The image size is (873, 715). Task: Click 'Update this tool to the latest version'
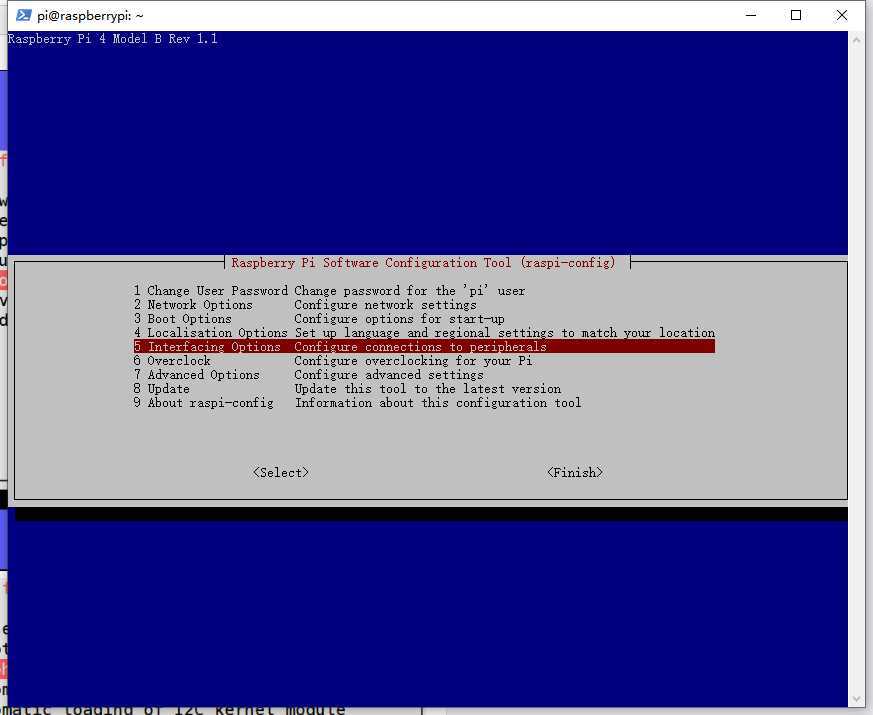(x=428, y=389)
